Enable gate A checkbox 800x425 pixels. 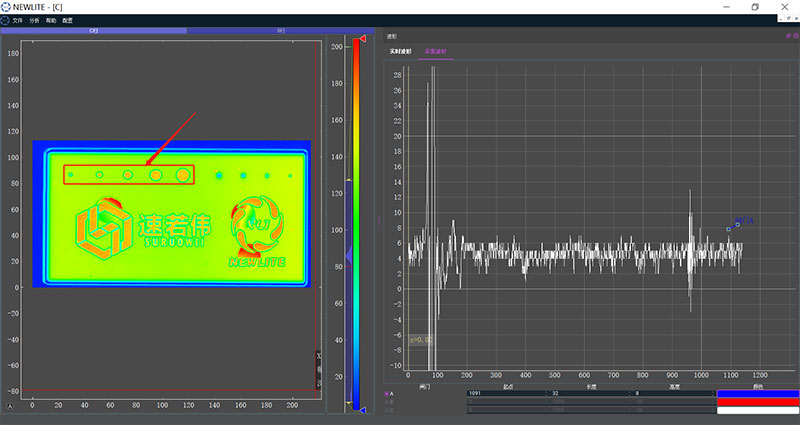[387, 393]
